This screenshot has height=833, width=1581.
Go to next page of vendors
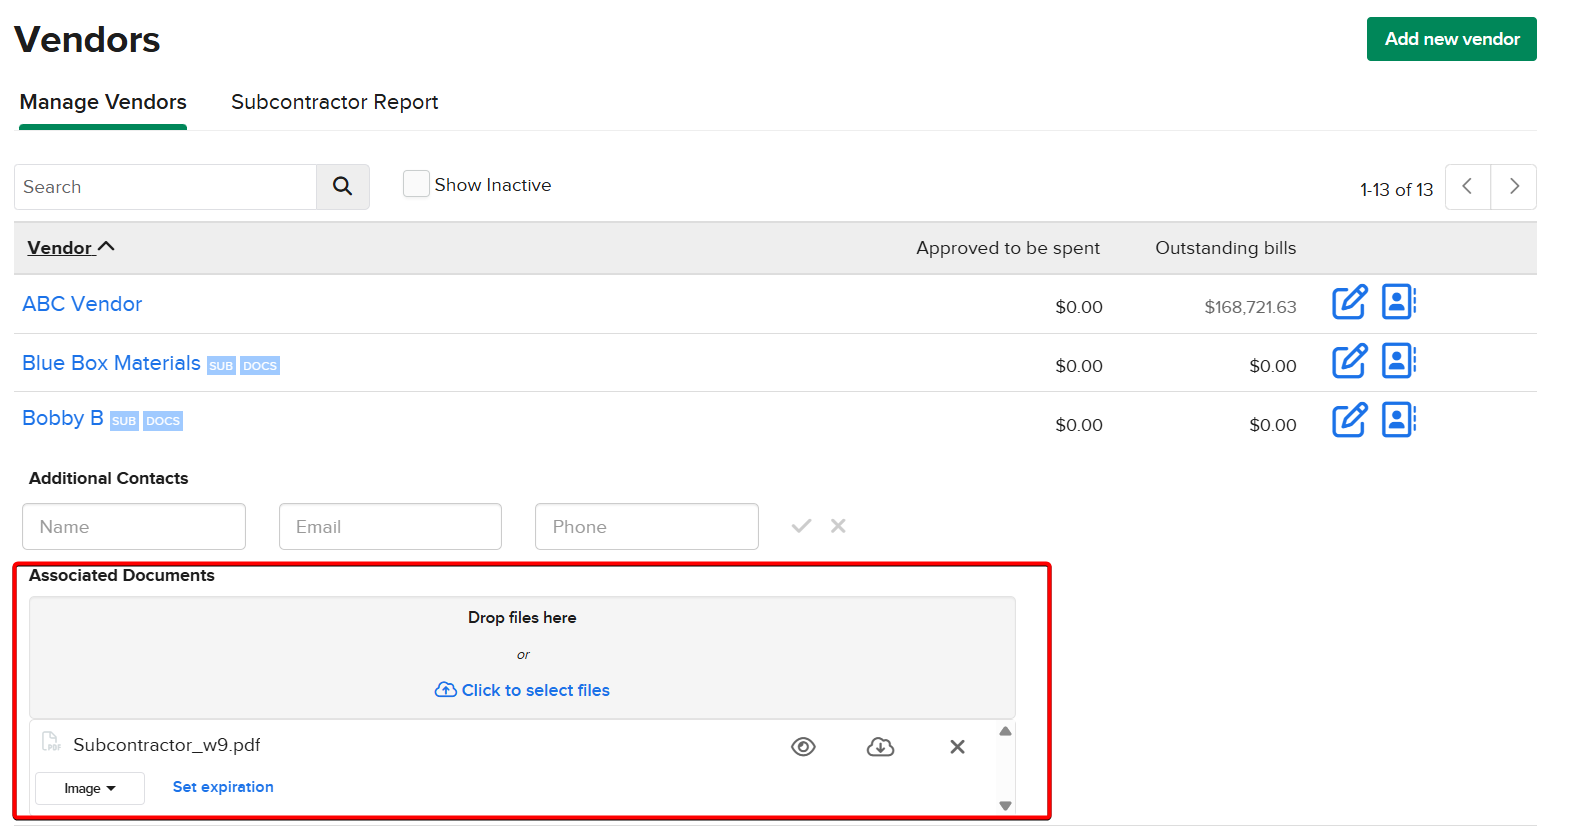tap(1513, 187)
